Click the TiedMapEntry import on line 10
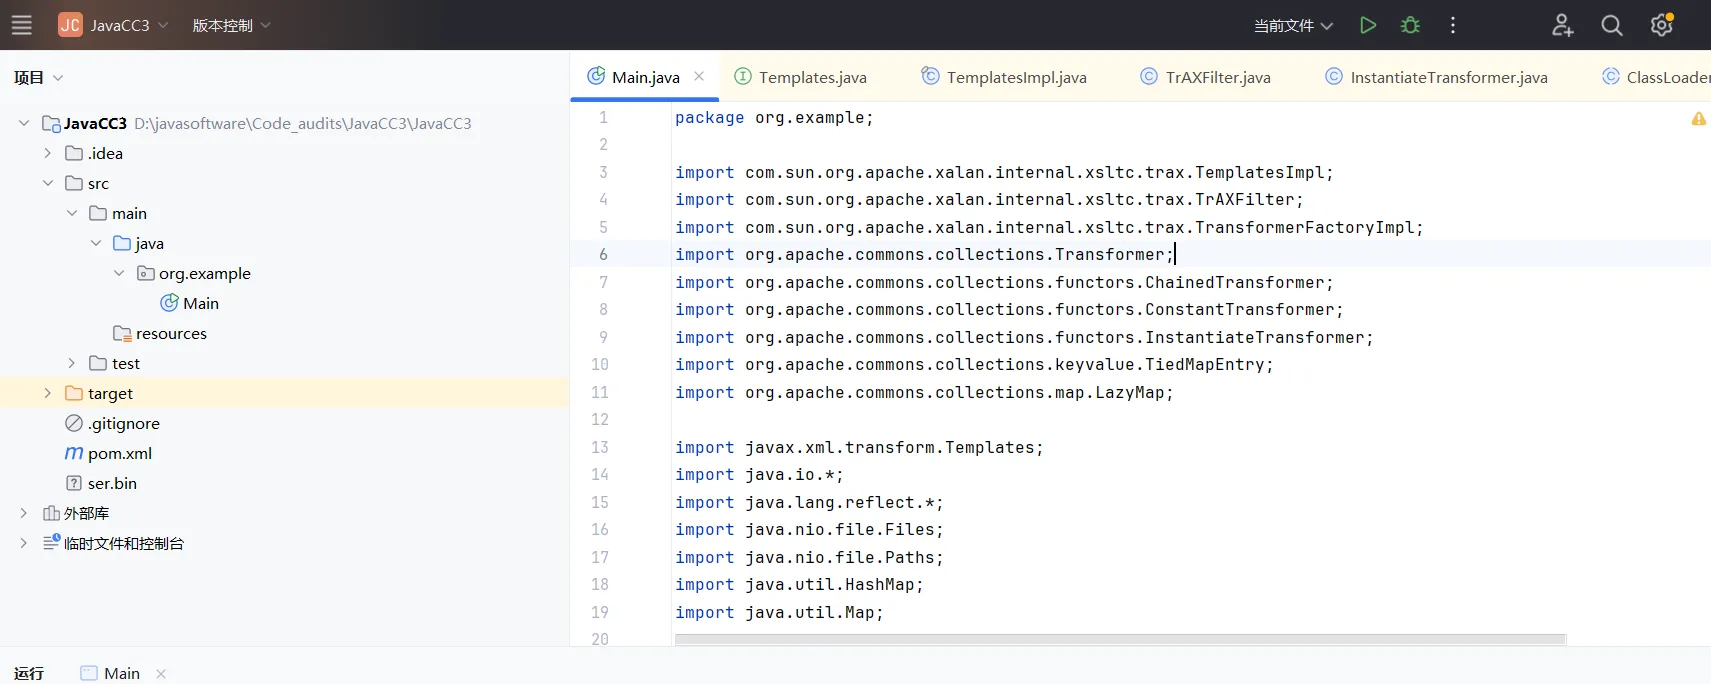Viewport: 1712px width, 684px height. click(974, 364)
